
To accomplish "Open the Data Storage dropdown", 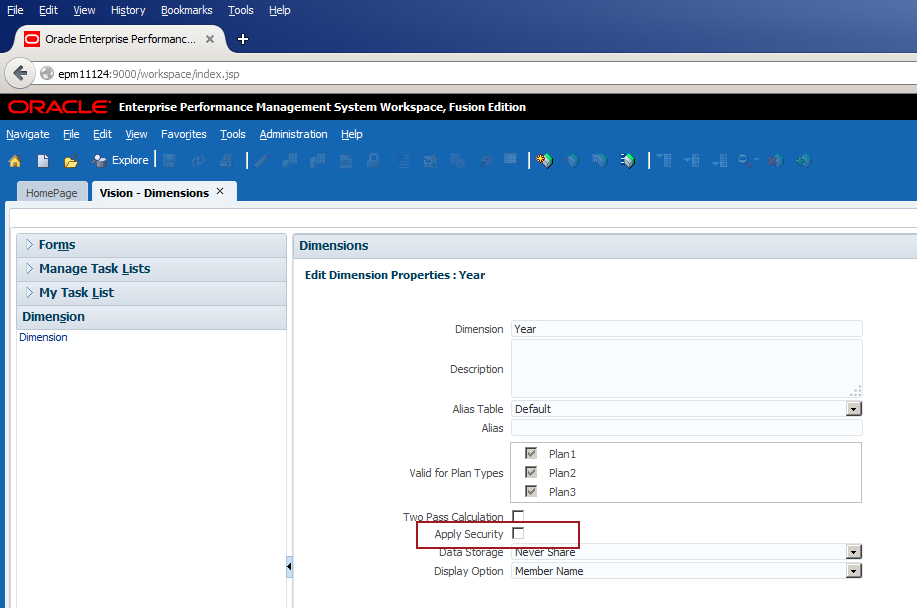I will click(x=854, y=551).
